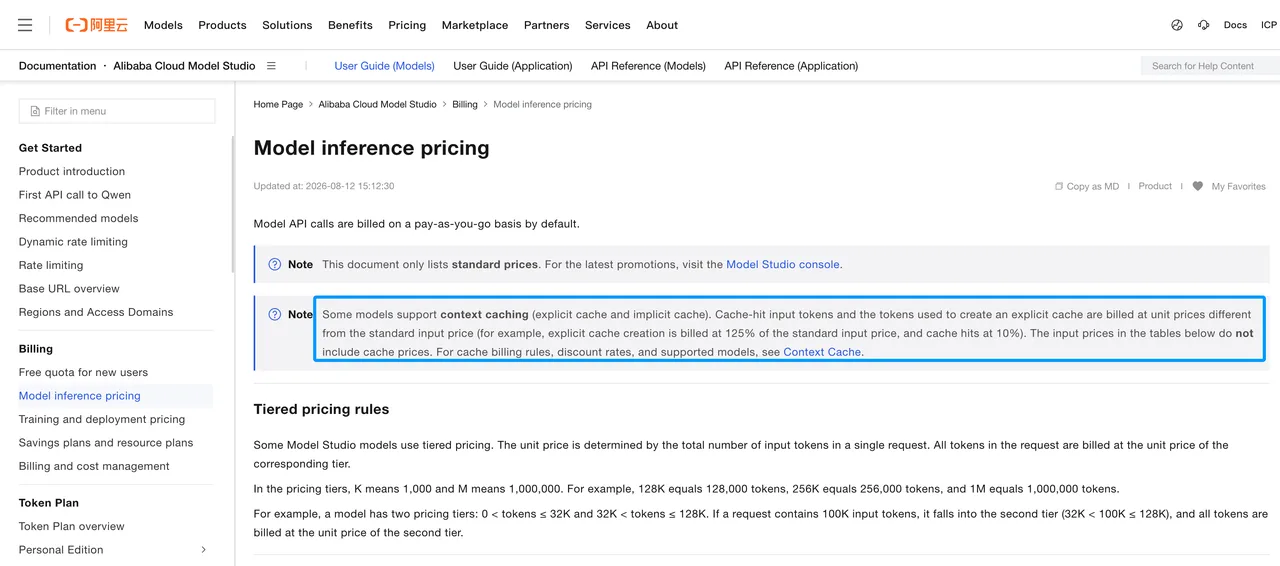Switch to API Reference (Models) tab
Screen dimensions: 1280x566
click(x=648, y=66)
